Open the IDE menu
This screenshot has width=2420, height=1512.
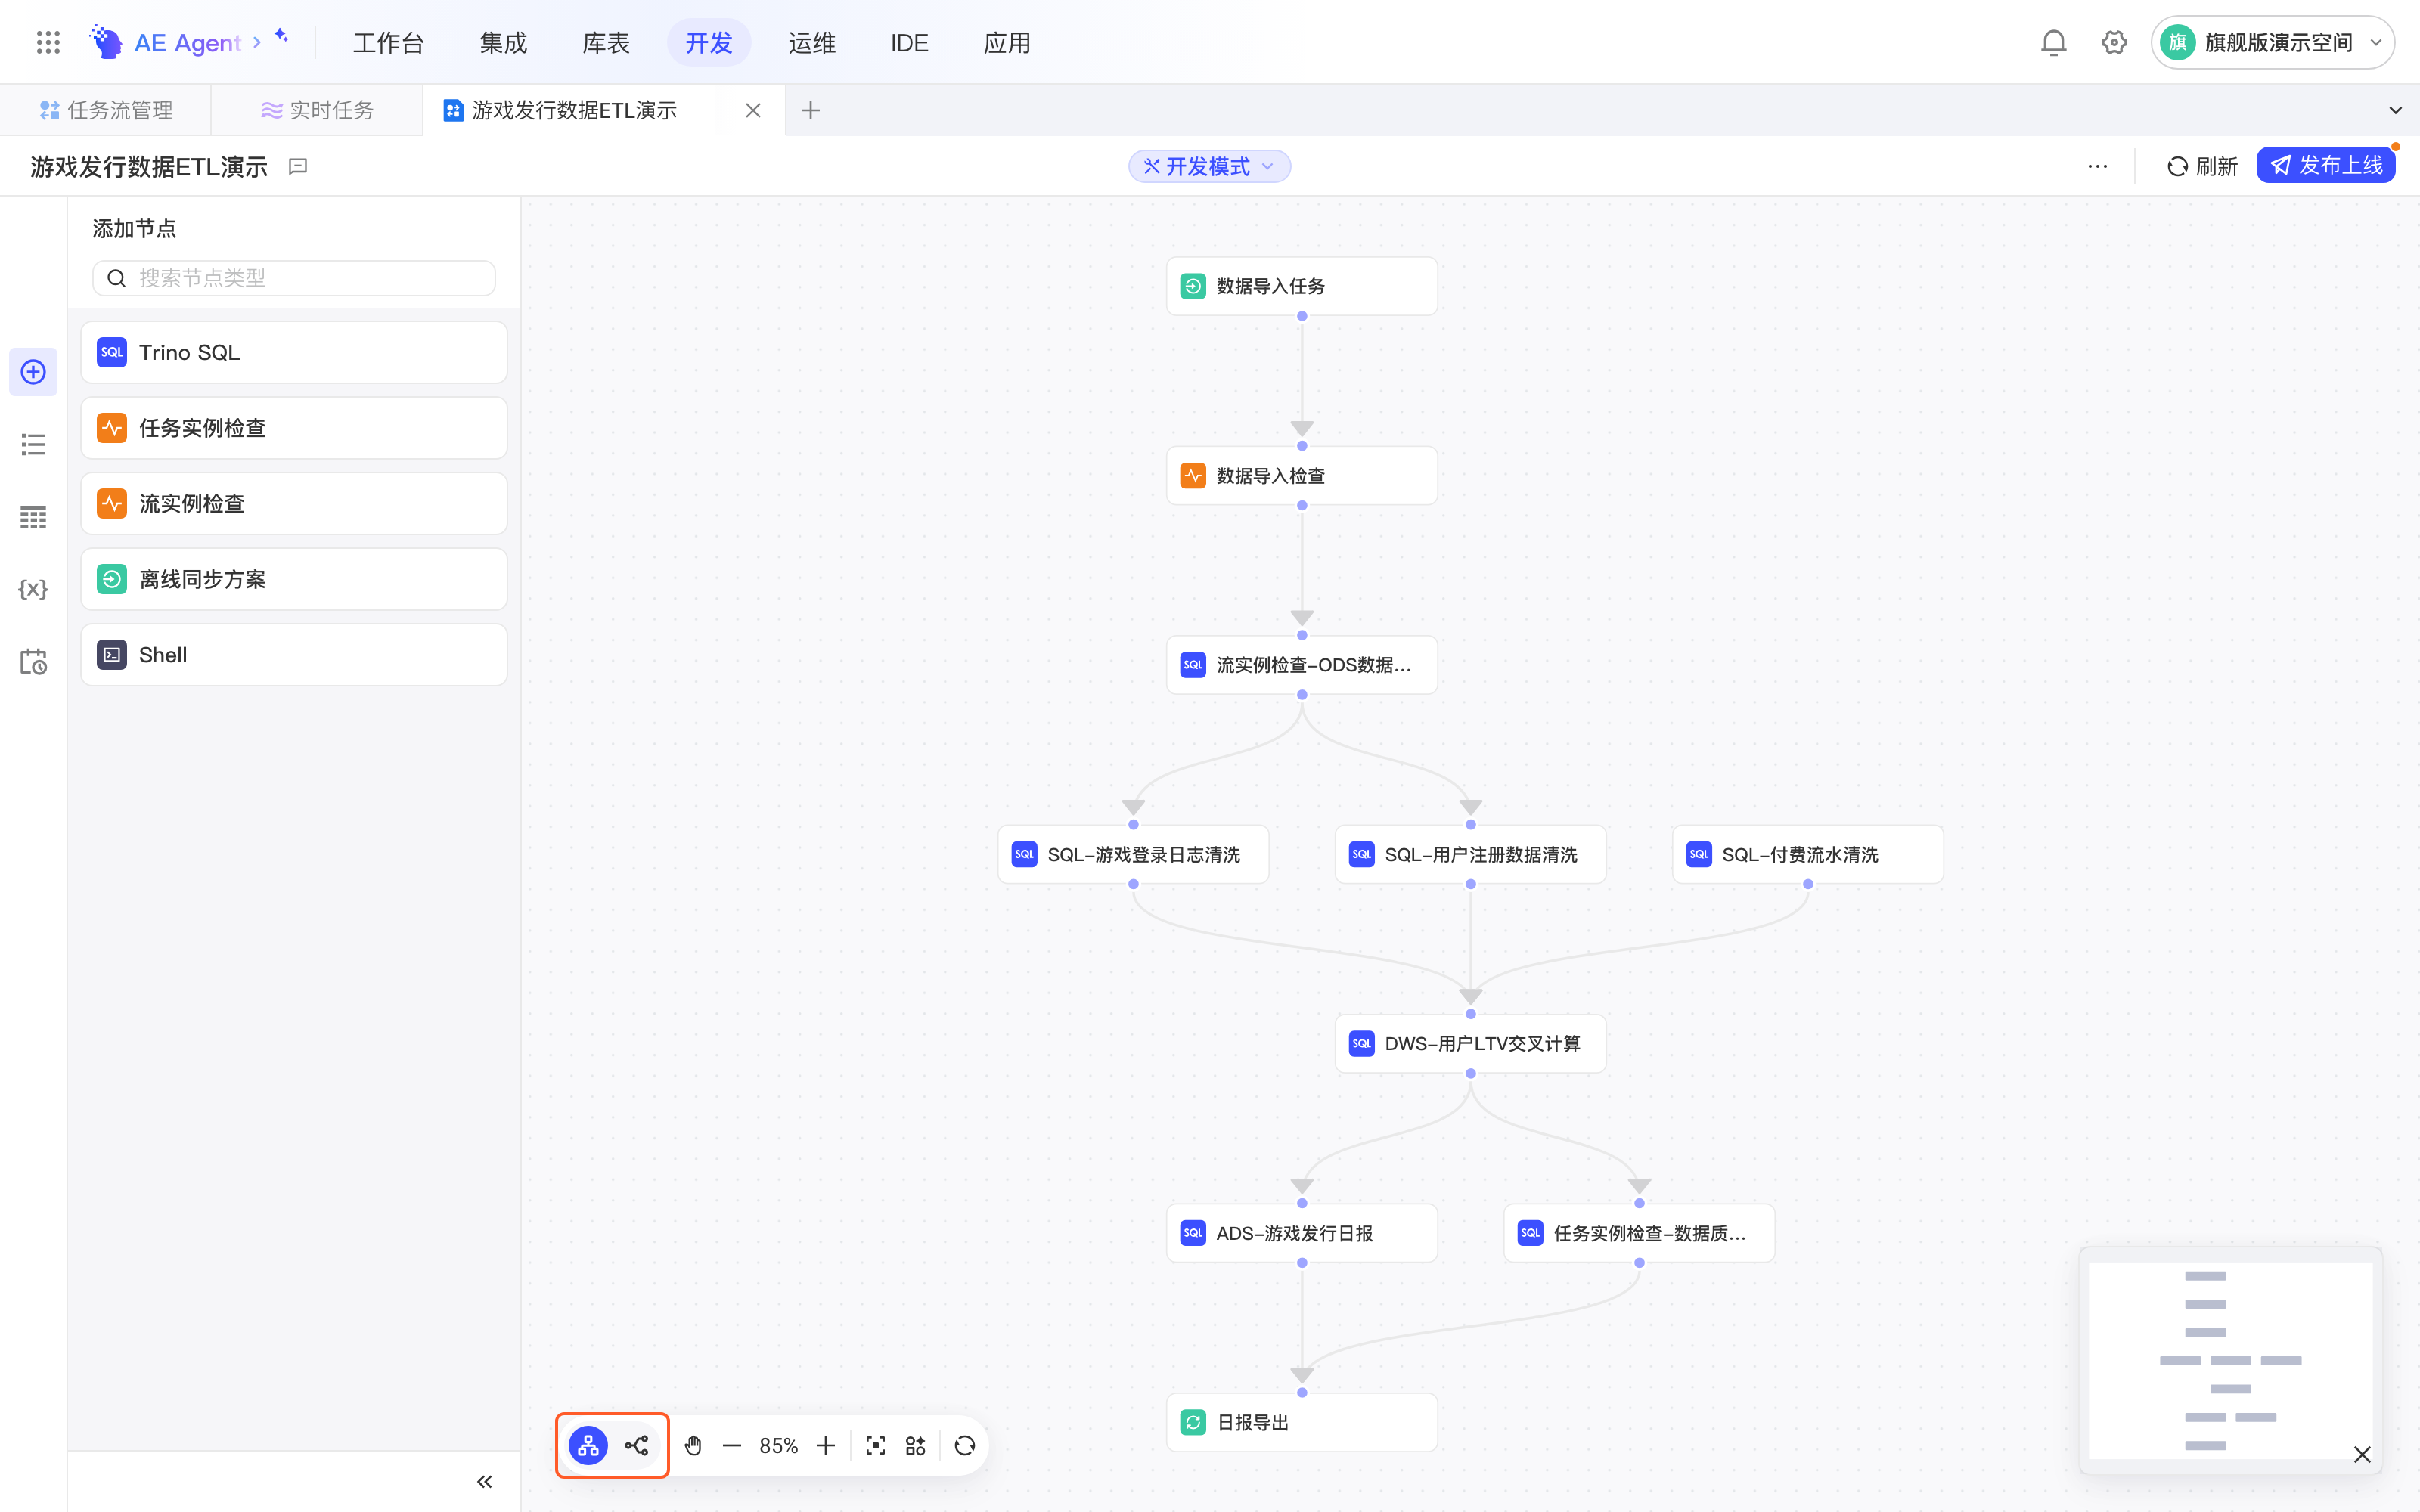pos(909,42)
